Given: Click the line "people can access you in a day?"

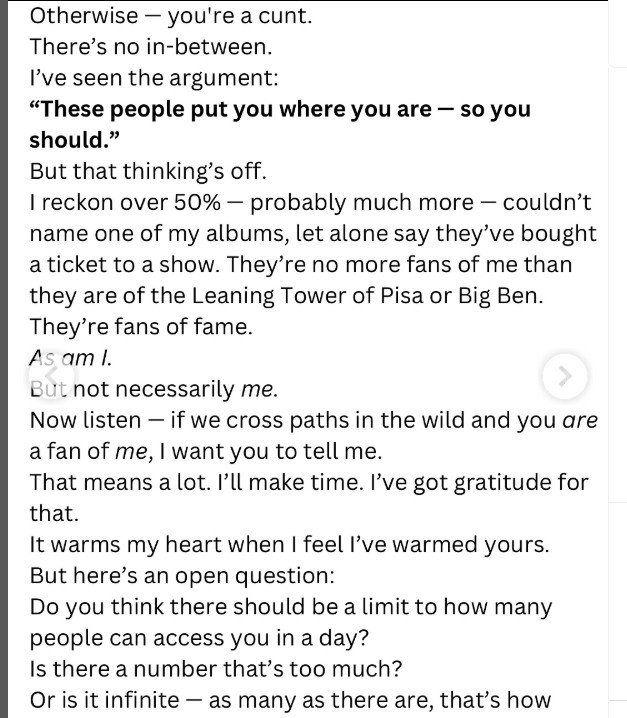Looking at the screenshot, I should click(199, 638).
